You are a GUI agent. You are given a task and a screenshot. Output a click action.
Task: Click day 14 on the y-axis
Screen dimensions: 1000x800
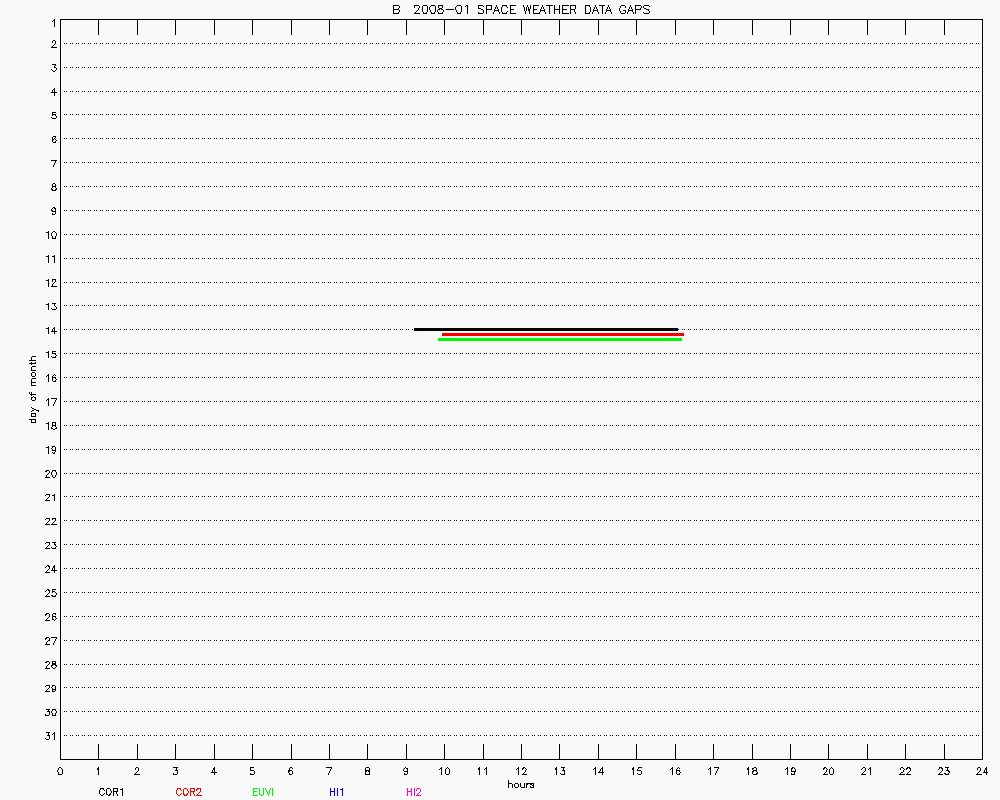point(49,330)
